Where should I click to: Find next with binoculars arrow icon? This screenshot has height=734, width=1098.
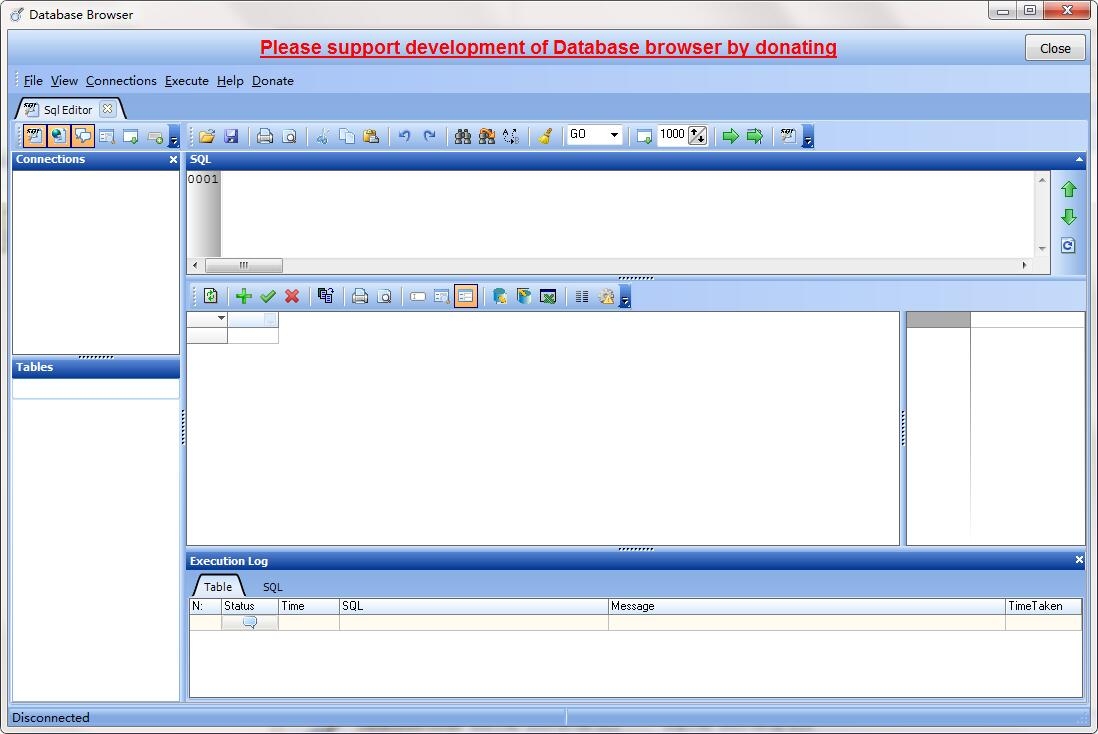[x=487, y=136]
